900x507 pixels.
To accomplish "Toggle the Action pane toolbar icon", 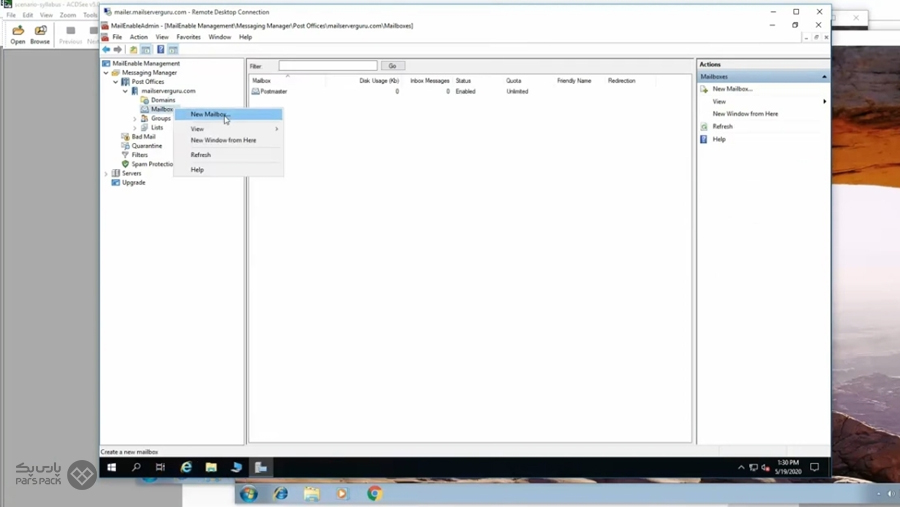I will (173, 50).
